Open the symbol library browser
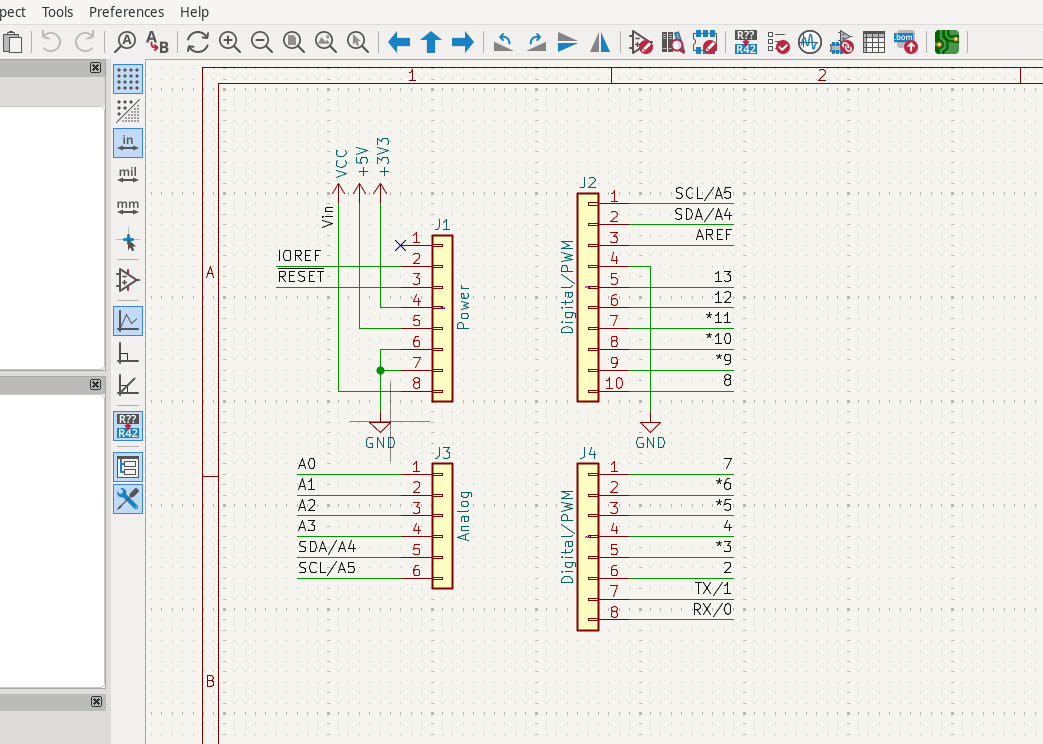1043x744 pixels. point(673,42)
